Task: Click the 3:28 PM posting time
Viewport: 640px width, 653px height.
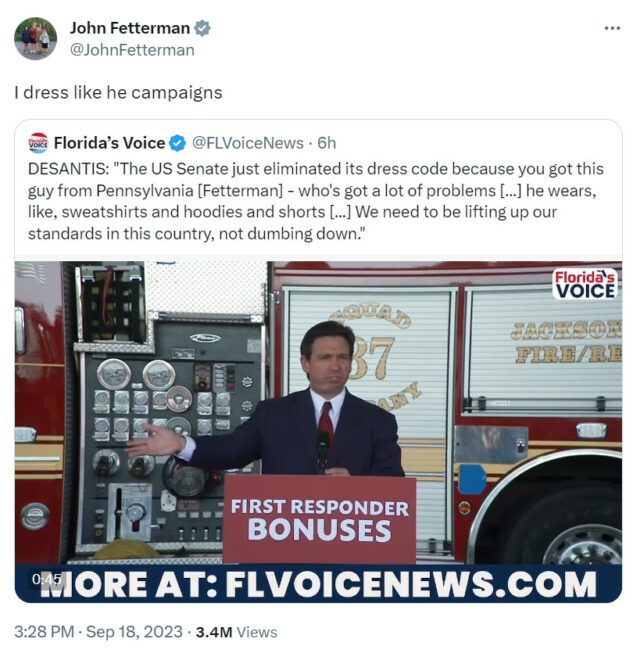Action: click(44, 632)
